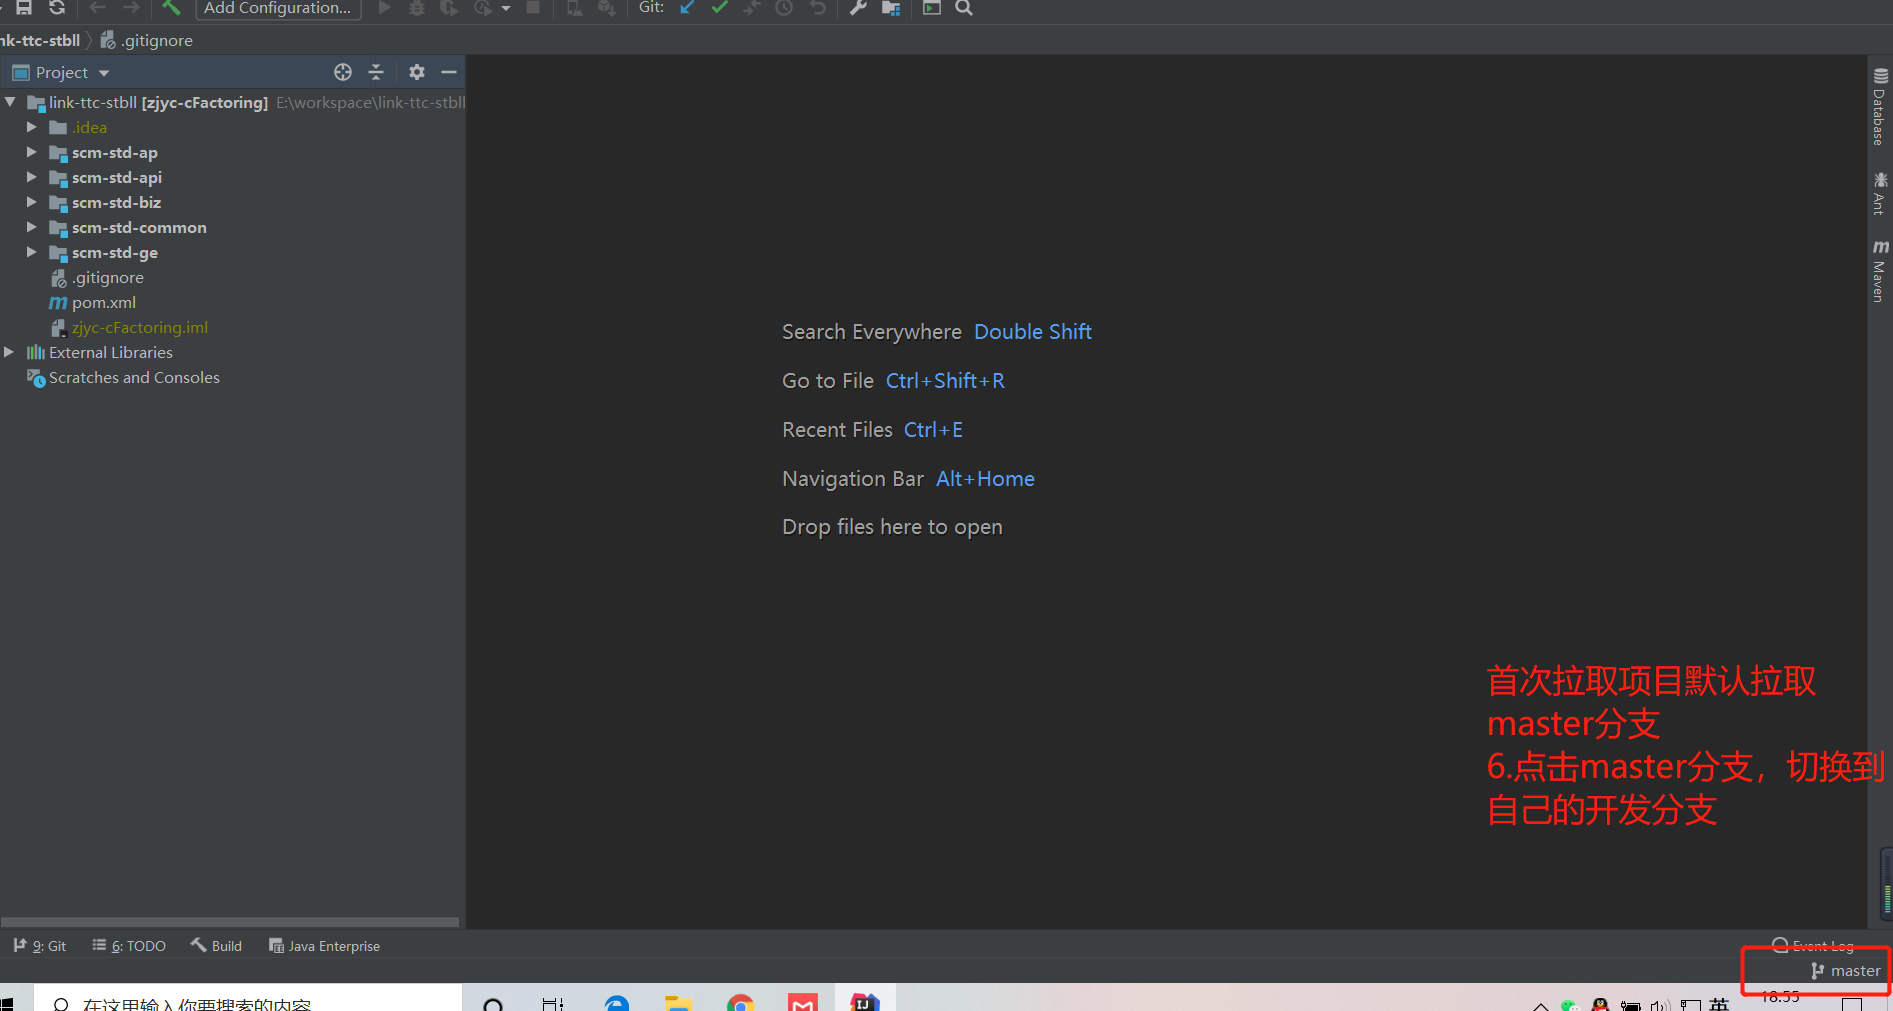Open Microsoft Edge from the taskbar
Viewport: 1893px width, 1011px height.
tap(617, 1002)
